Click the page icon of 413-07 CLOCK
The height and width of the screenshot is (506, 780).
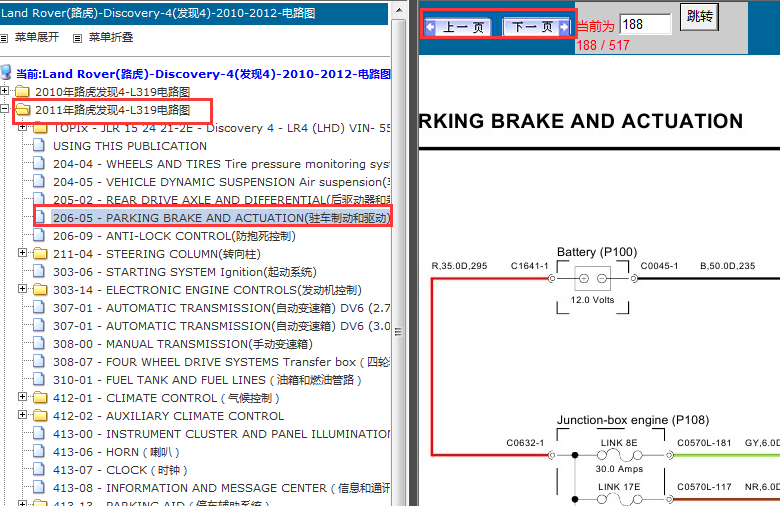tap(39, 469)
